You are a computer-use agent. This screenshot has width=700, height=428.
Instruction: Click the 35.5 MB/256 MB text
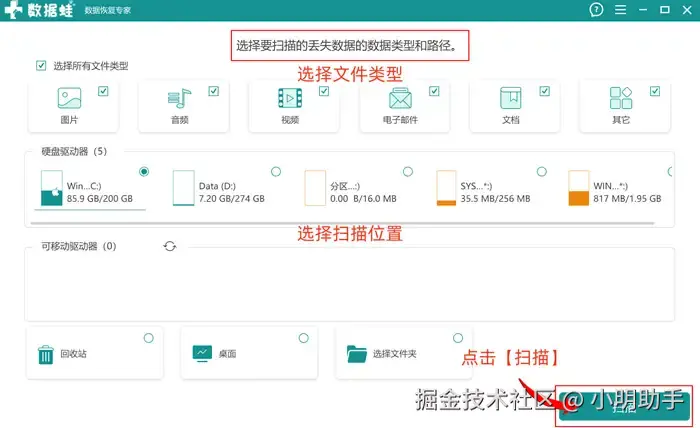pos(496,199)
